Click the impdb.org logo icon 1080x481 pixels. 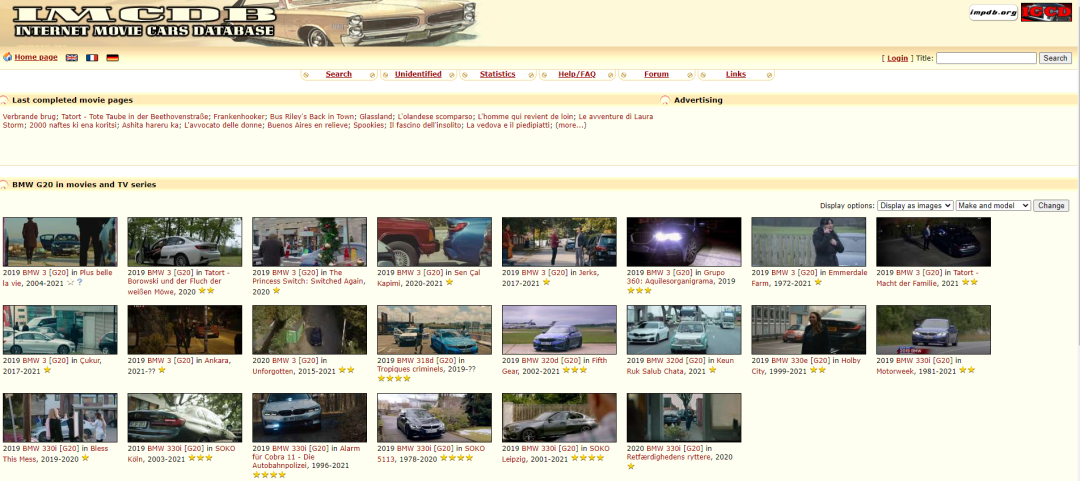993,13
